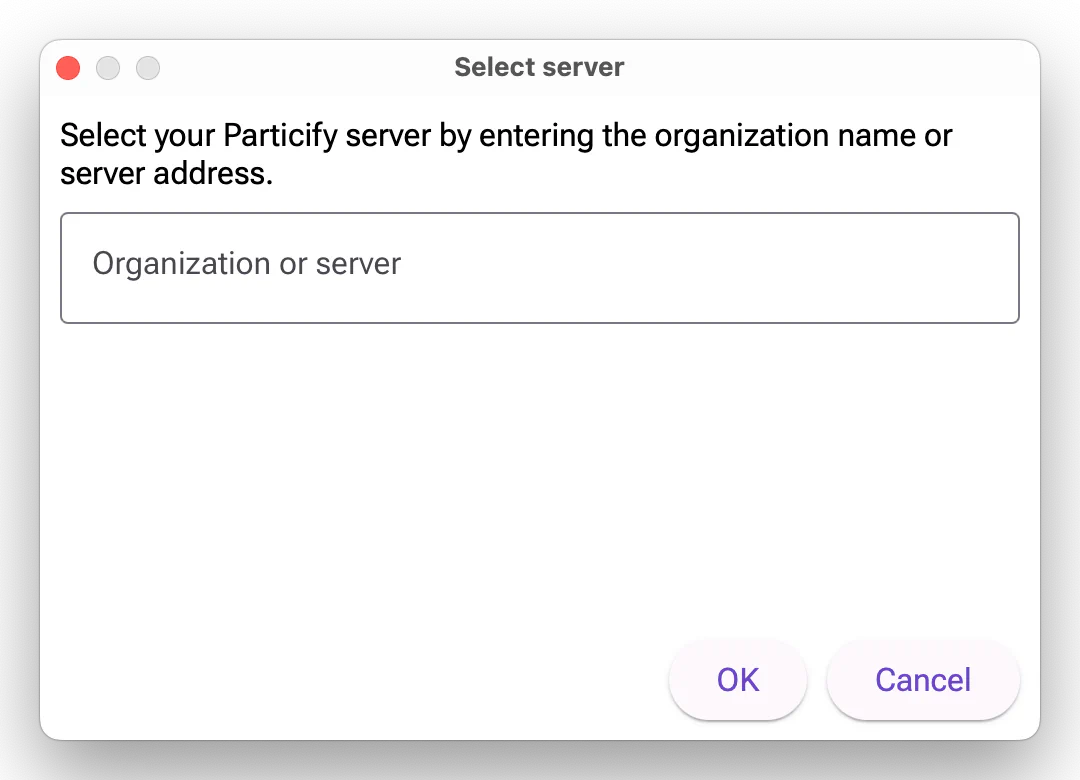
Task: Click the red close button in title bar
Action: pos(68,68)
